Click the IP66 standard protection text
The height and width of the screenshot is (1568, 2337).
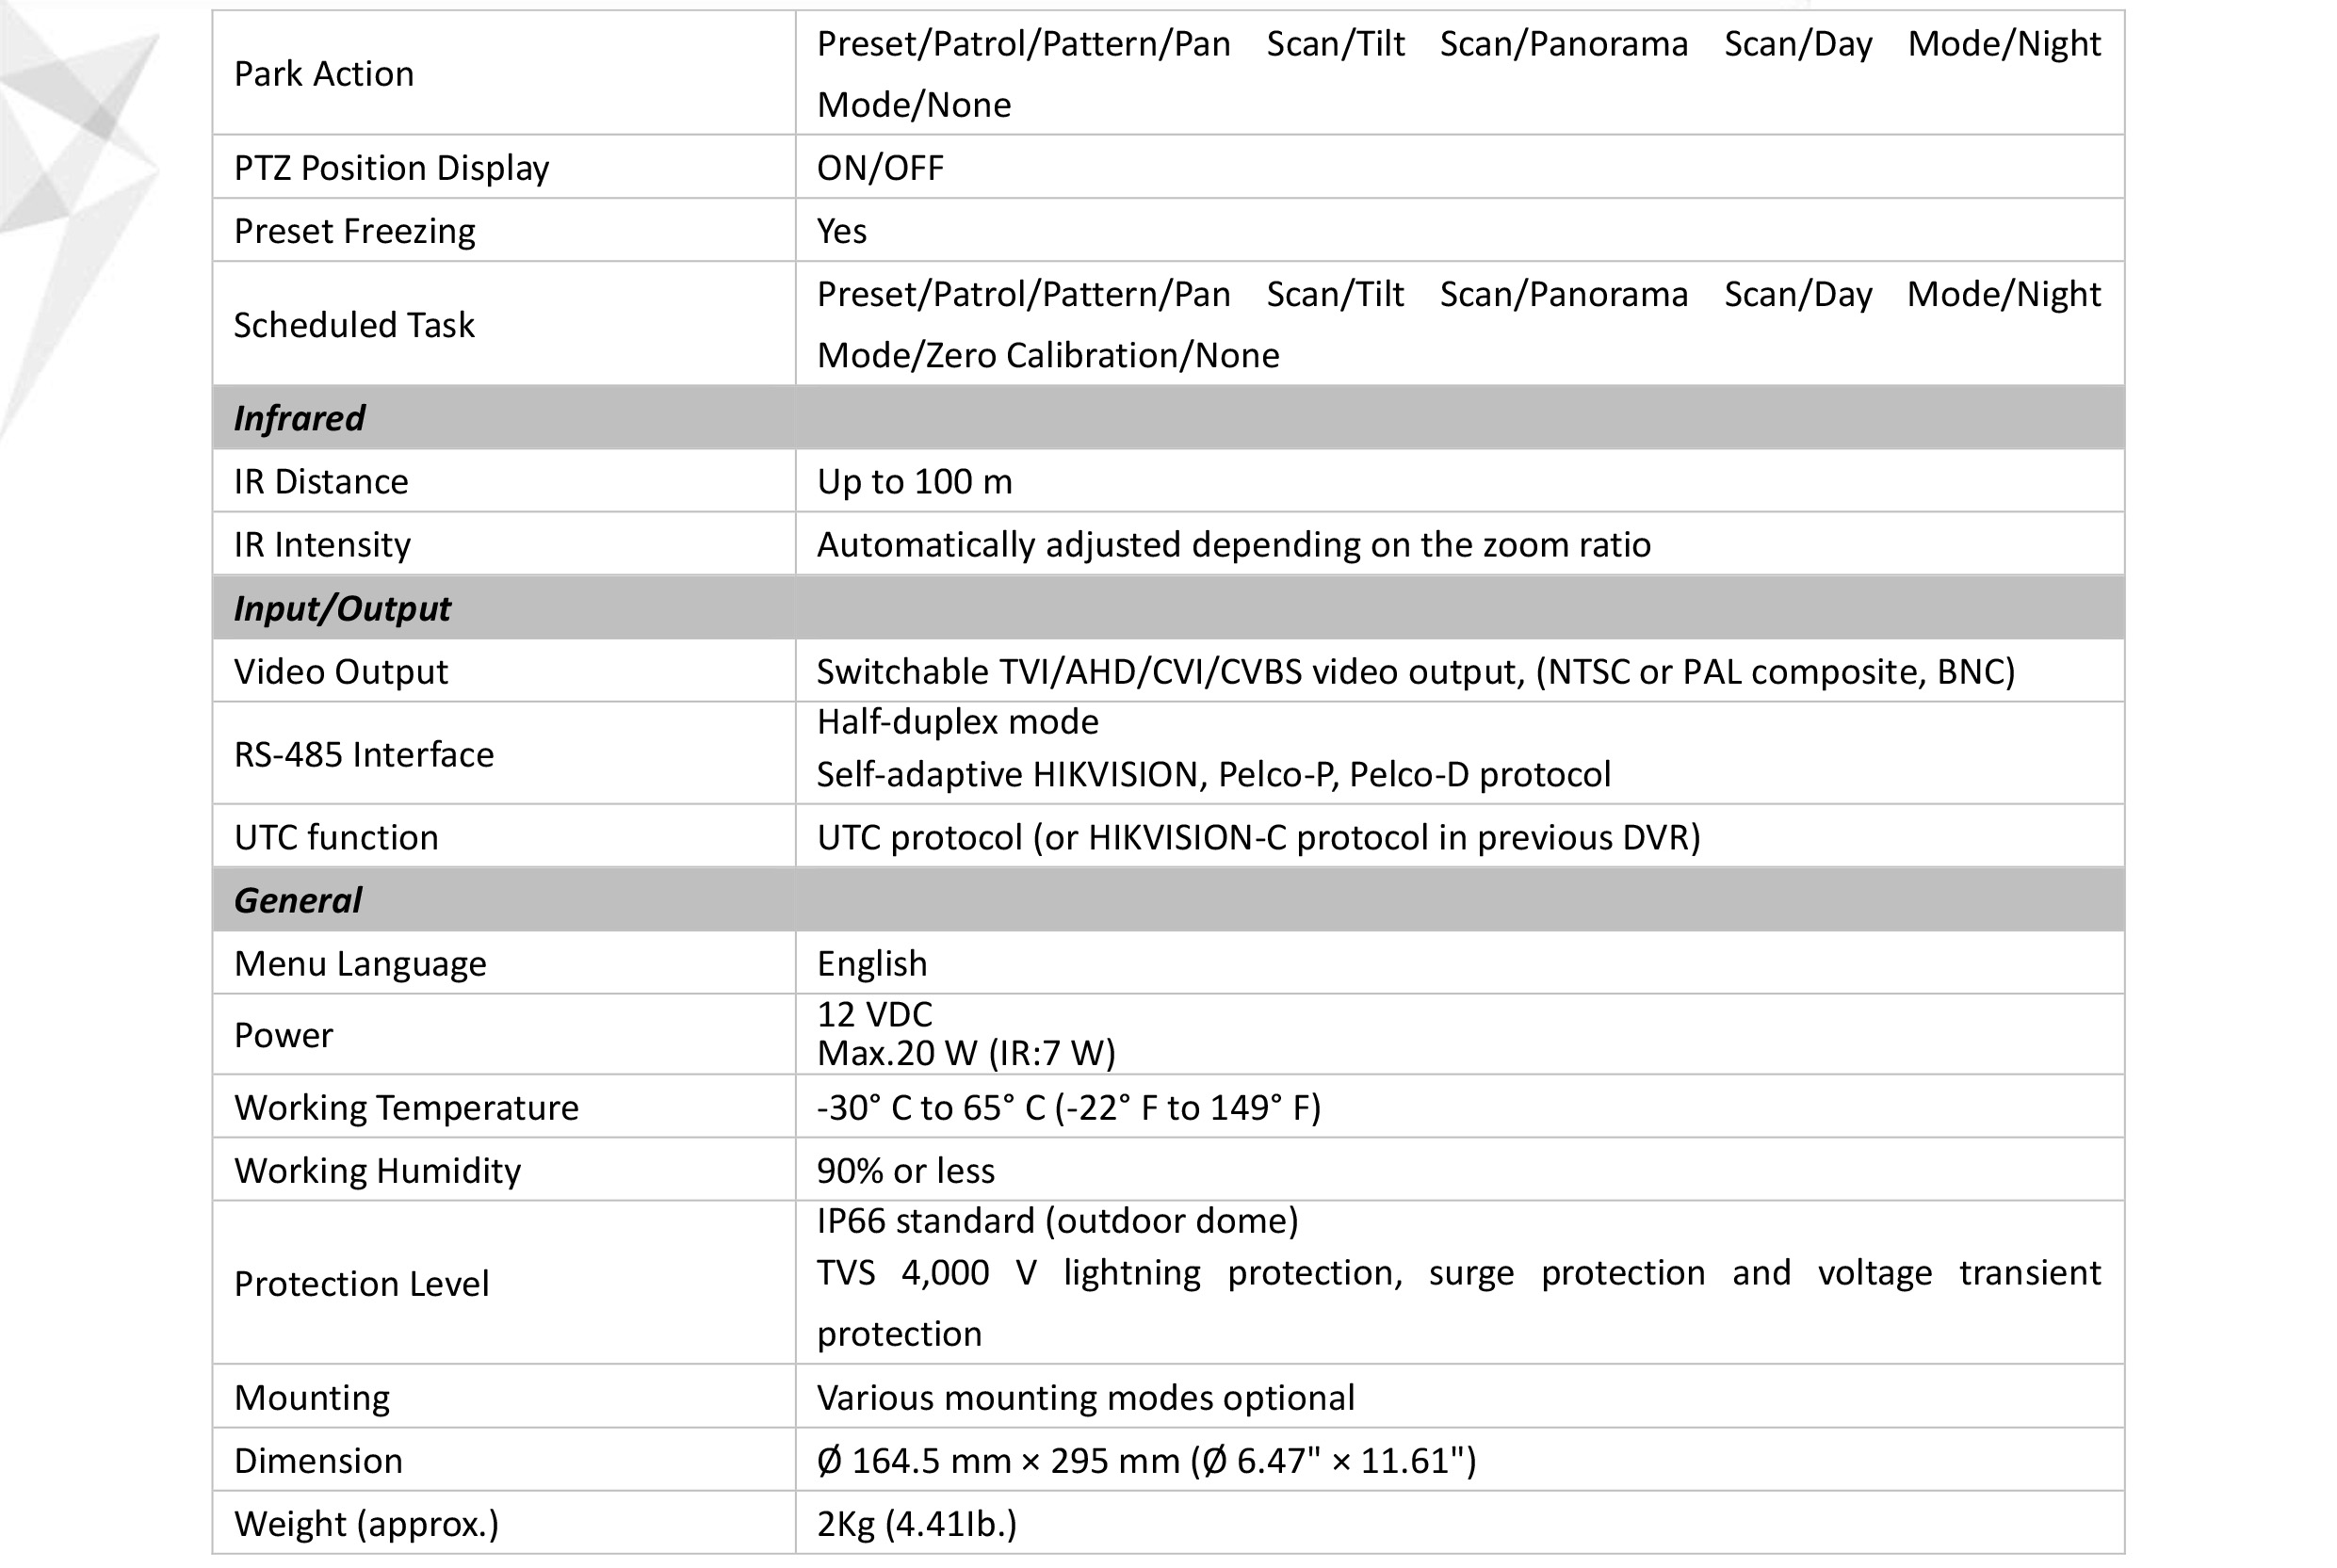(1057, 1221)
